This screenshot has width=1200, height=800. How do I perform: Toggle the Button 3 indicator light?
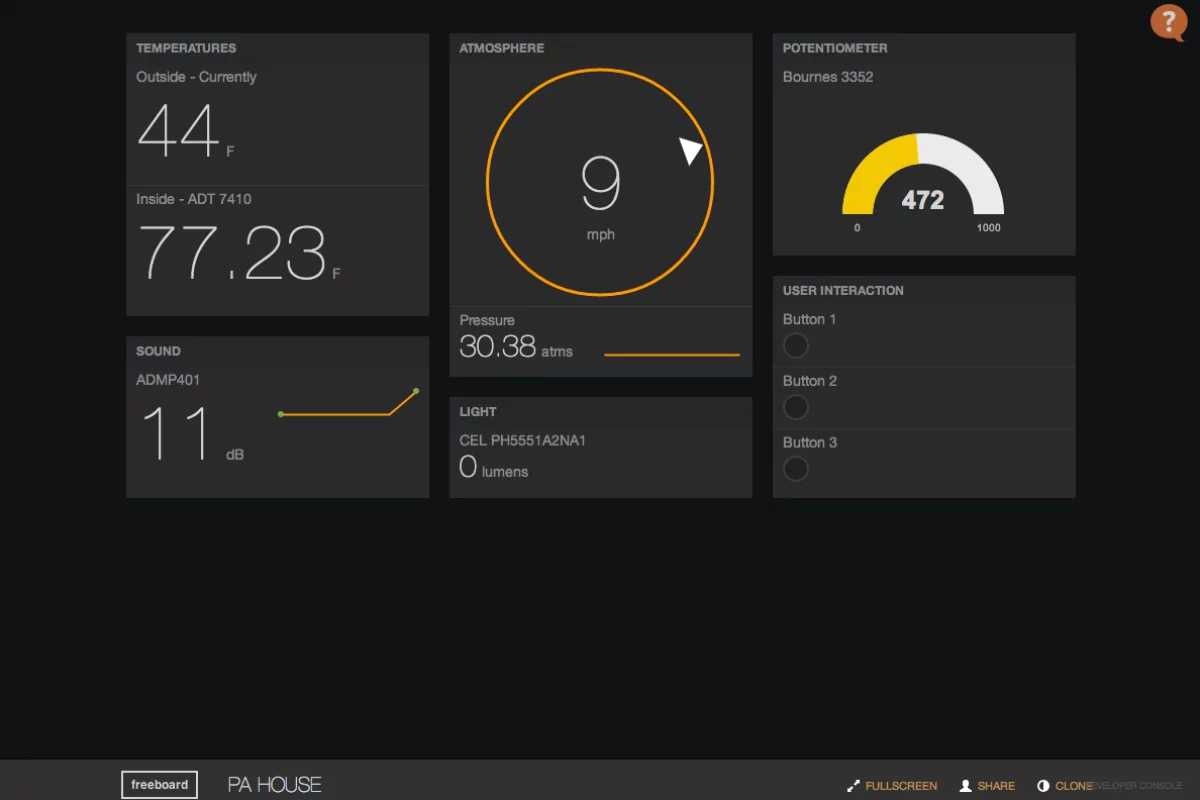tap(796, 469)
